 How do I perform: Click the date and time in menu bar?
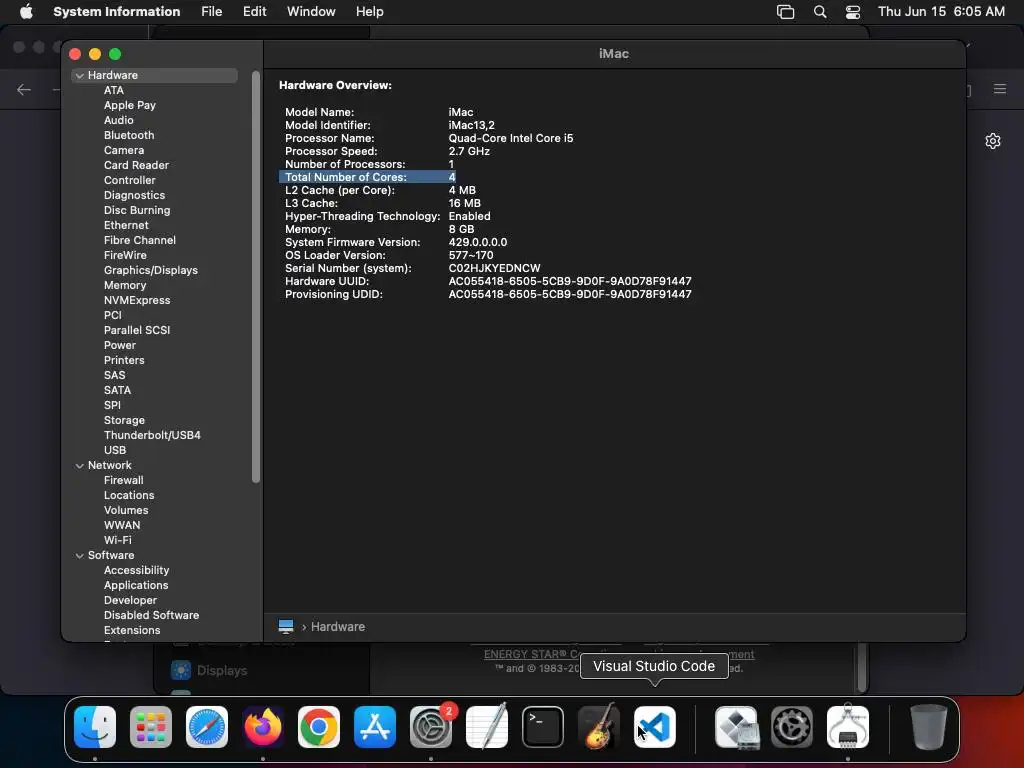pyautogui.click(x=941, y=12)
